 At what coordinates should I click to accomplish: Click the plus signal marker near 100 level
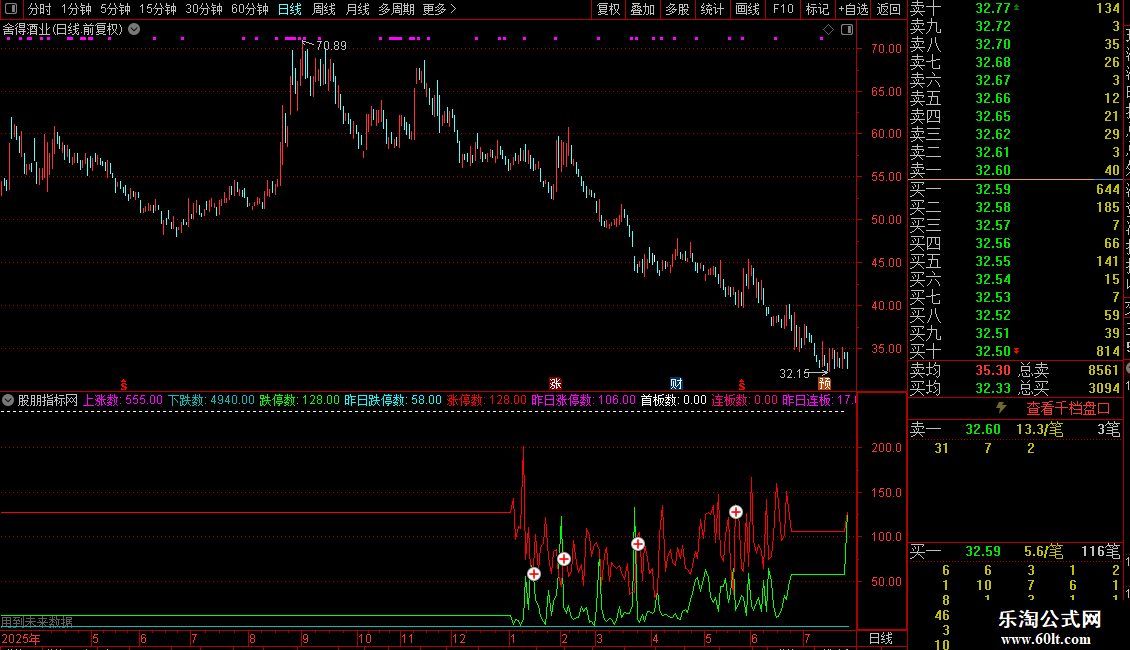click(638, 544)
